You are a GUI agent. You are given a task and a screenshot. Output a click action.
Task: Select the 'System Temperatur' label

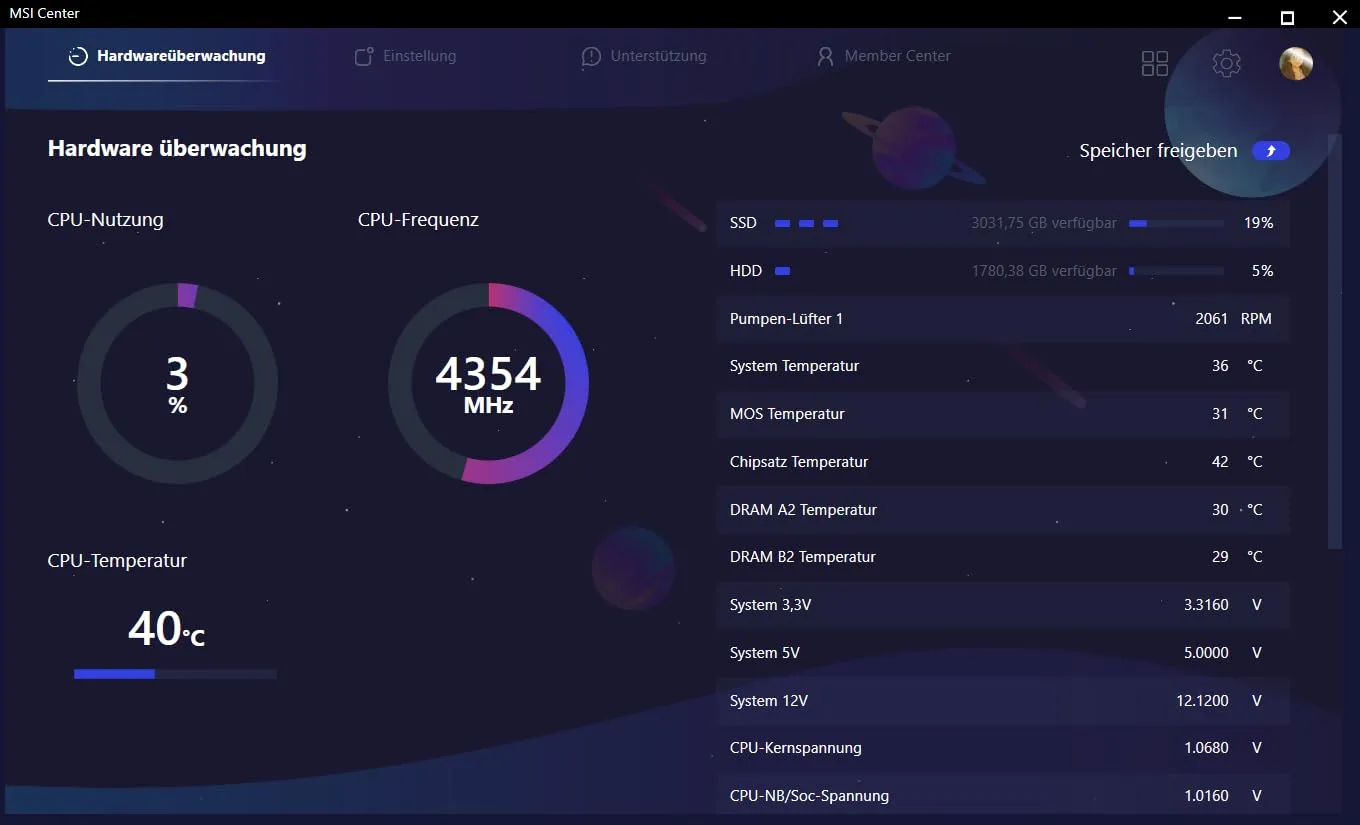pyautogui.click(x=795, y=366)
